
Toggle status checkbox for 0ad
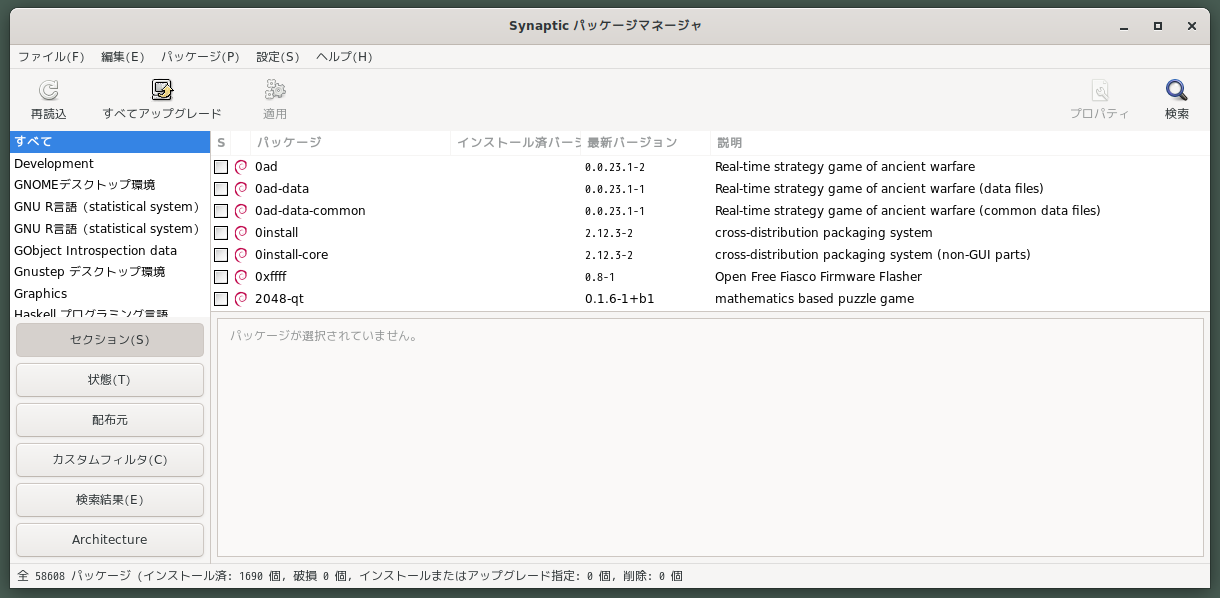tap(221, 167)
